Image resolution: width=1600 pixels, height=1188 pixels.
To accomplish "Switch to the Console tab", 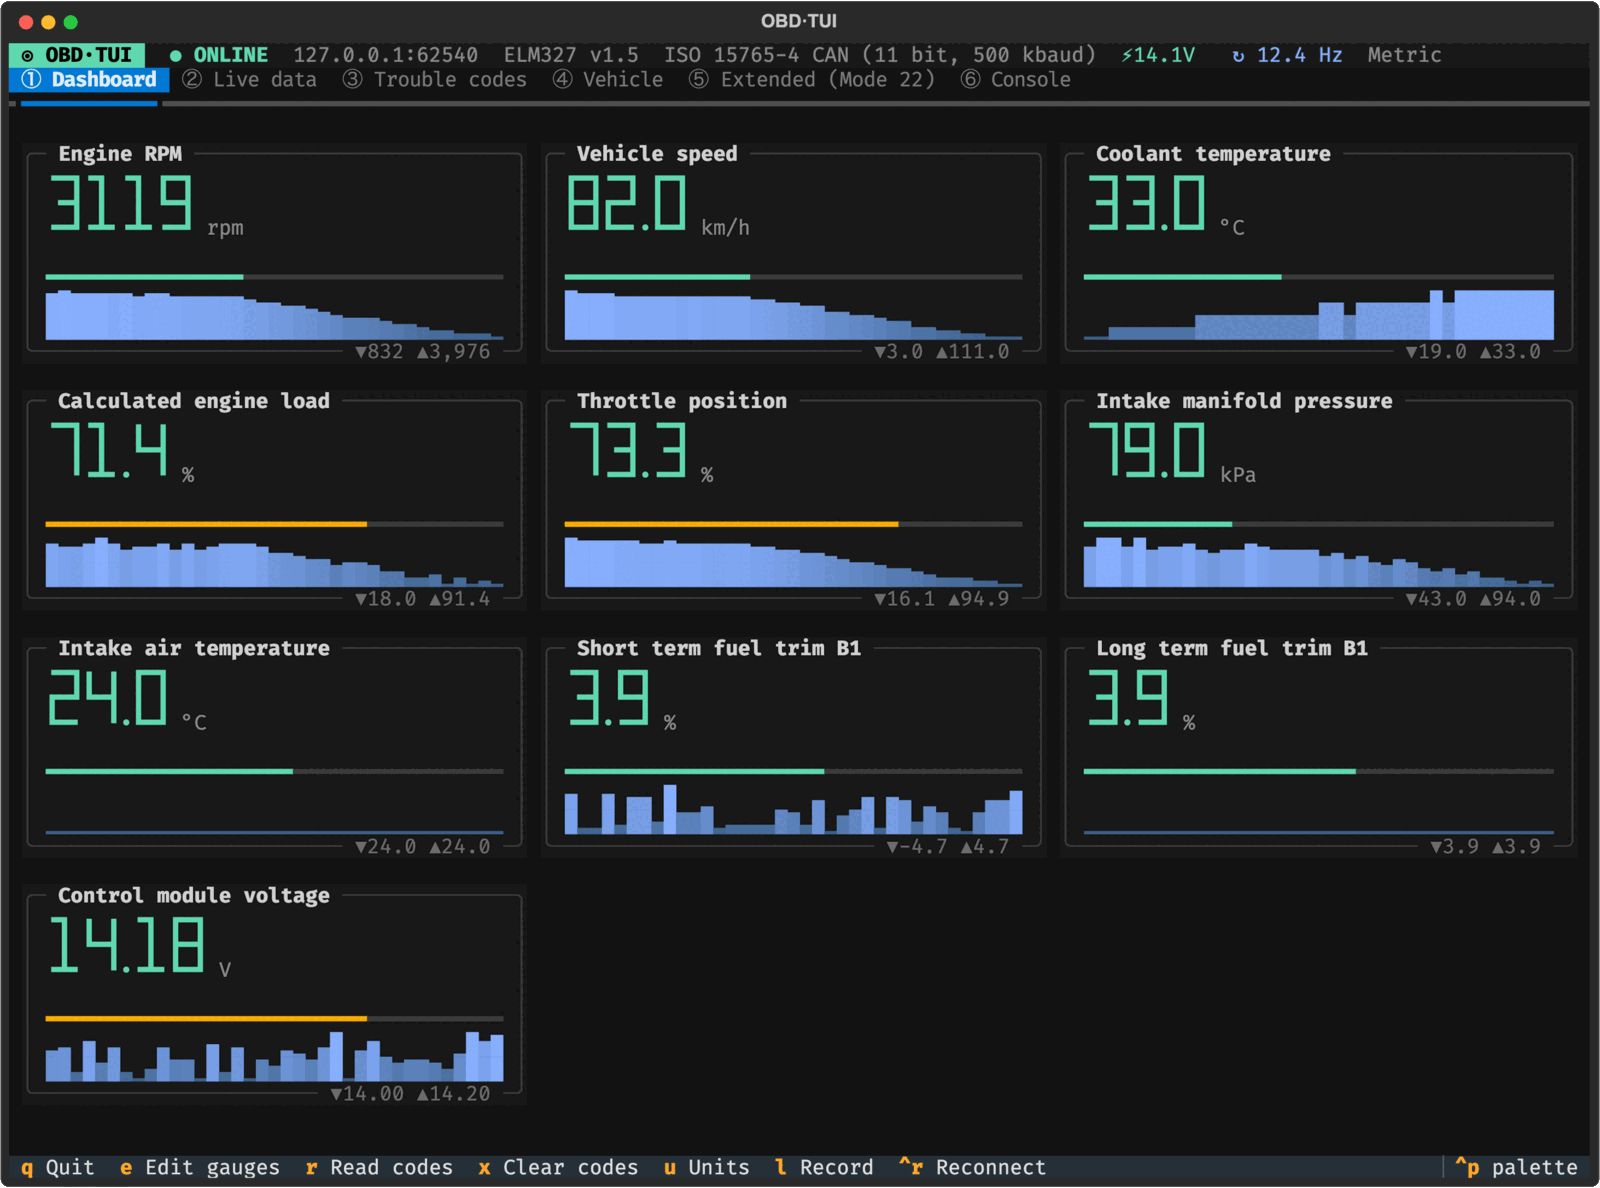I will (x=1016, y=80).
